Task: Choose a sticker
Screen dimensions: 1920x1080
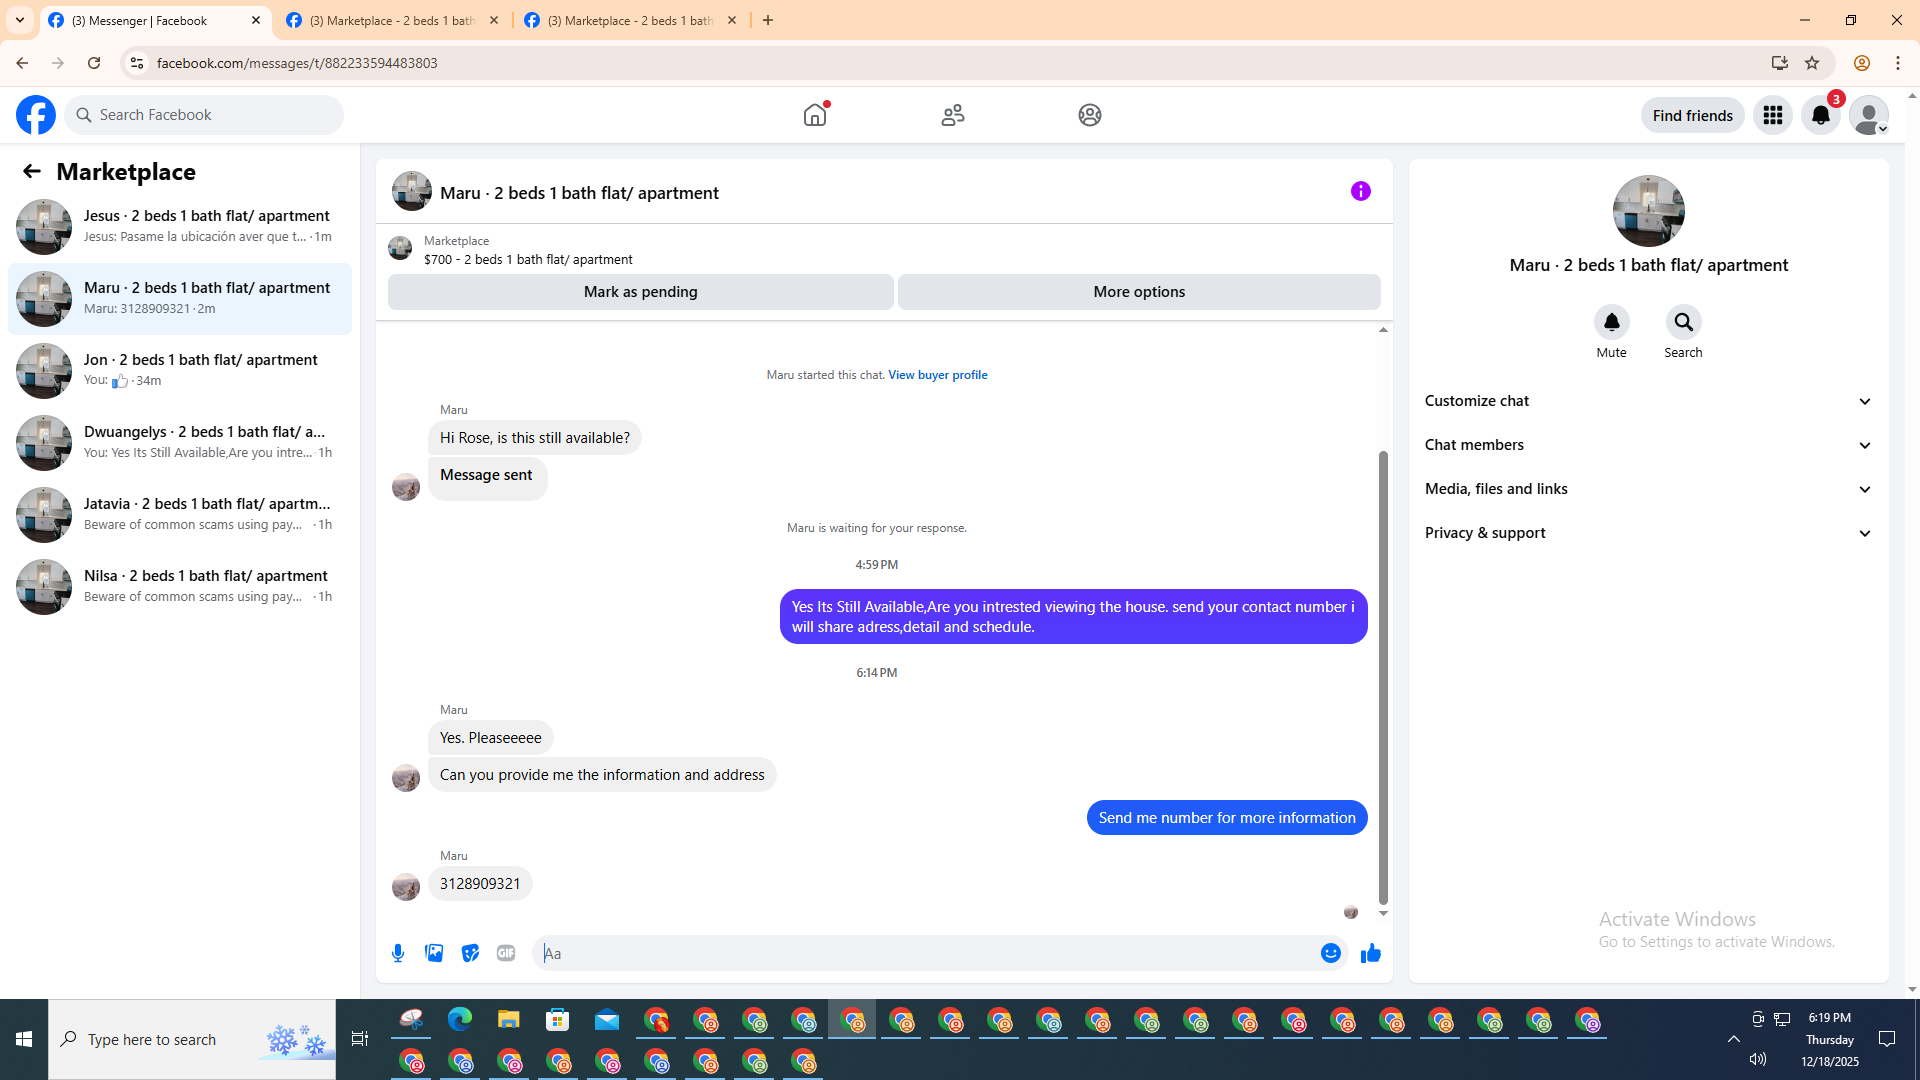Action: pos(470,953)
